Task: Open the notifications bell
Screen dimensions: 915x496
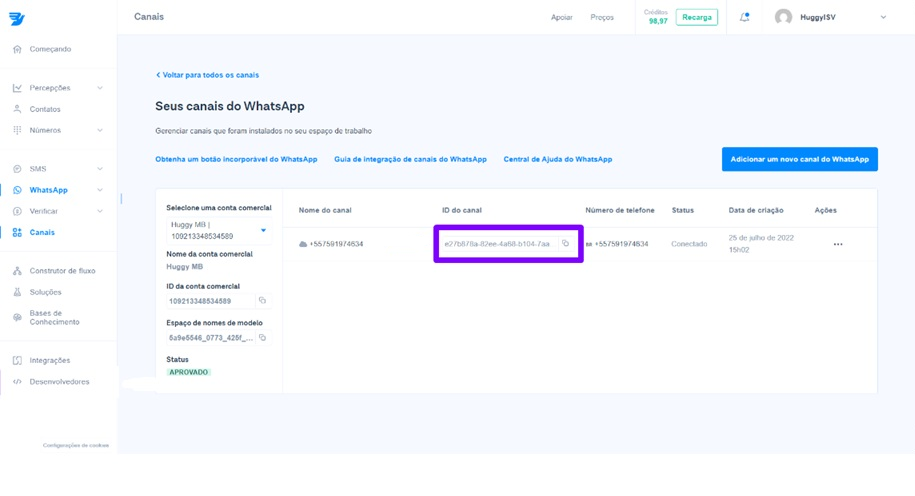Action: click(x=745, y=18)
